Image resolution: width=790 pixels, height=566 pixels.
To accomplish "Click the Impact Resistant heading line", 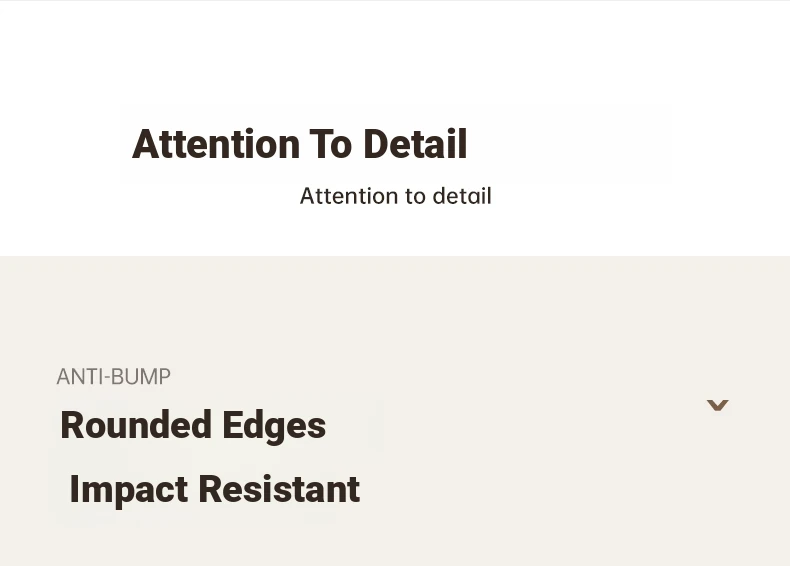I will click(215, 489).
